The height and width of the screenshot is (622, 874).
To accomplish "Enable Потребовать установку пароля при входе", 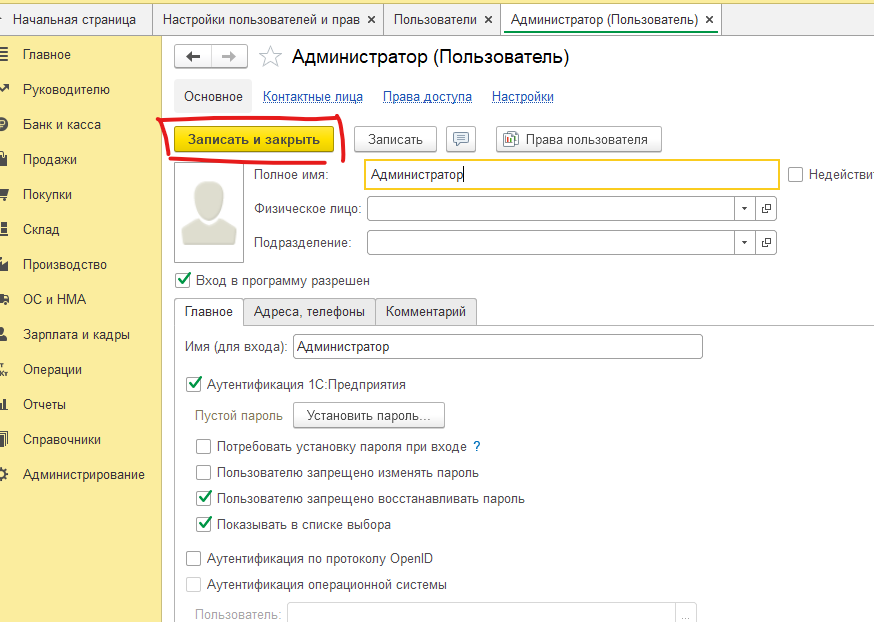I will 203,446.
